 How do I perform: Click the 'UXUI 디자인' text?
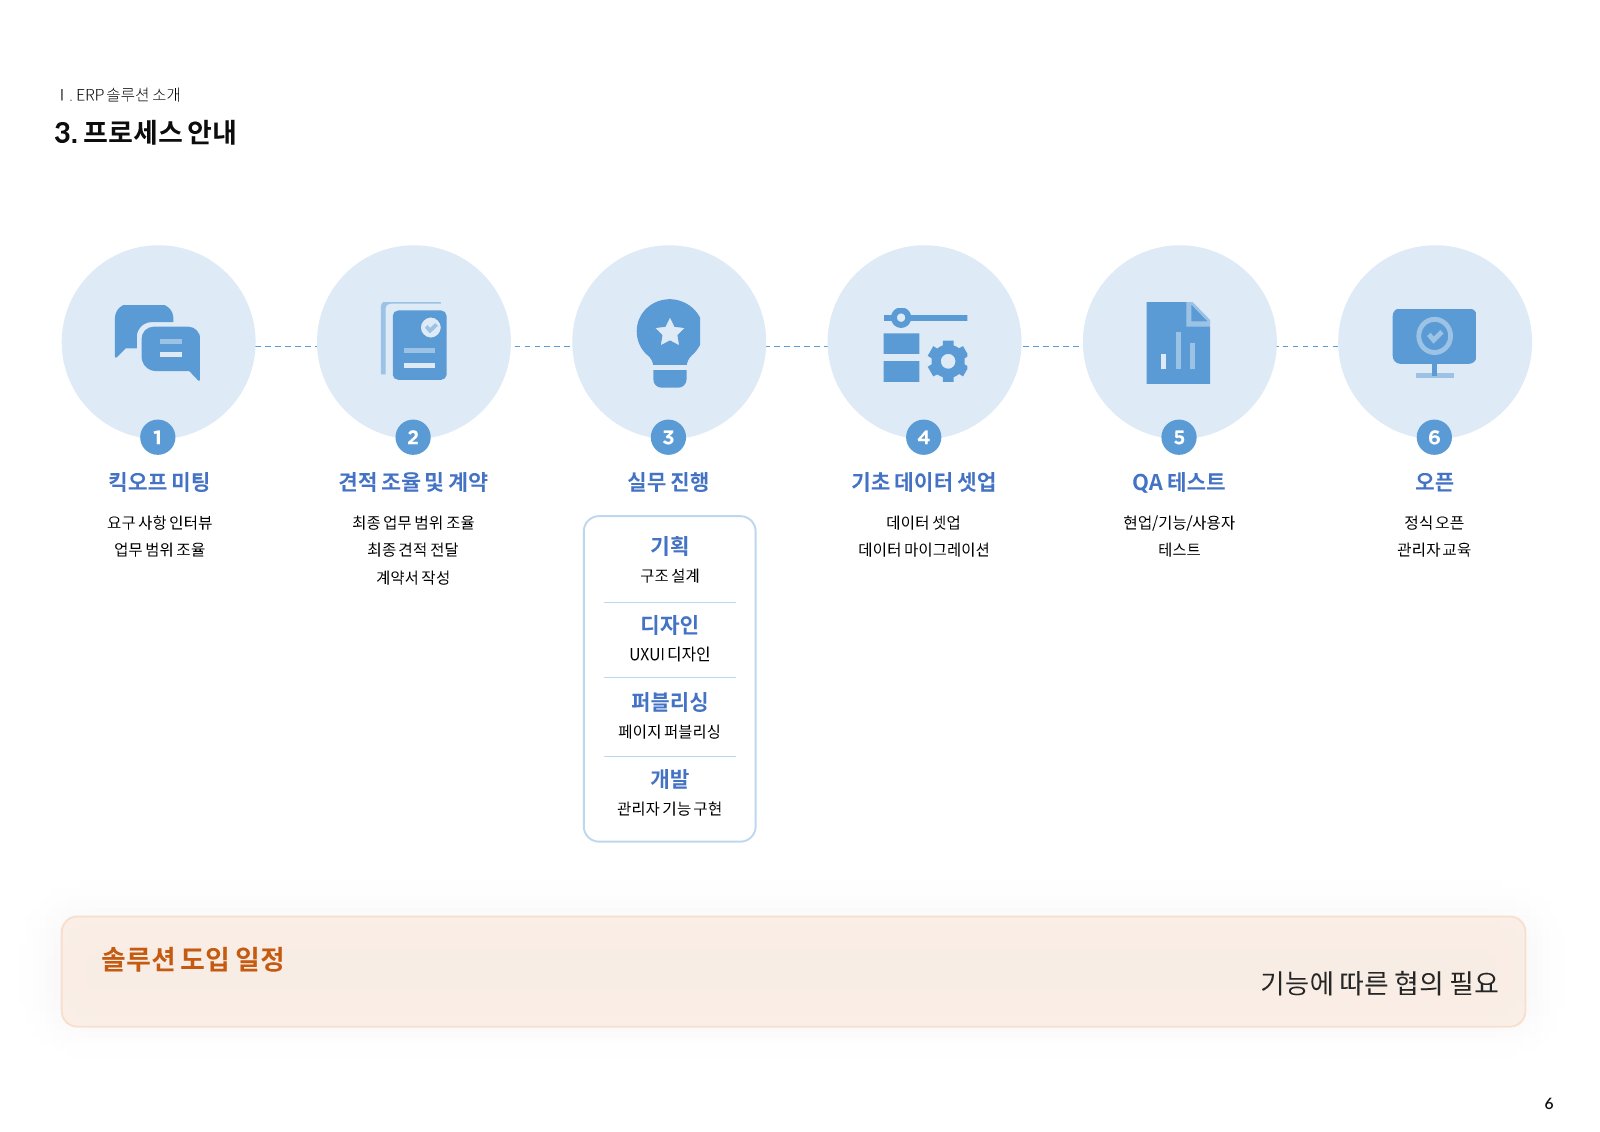coord(669,654)
